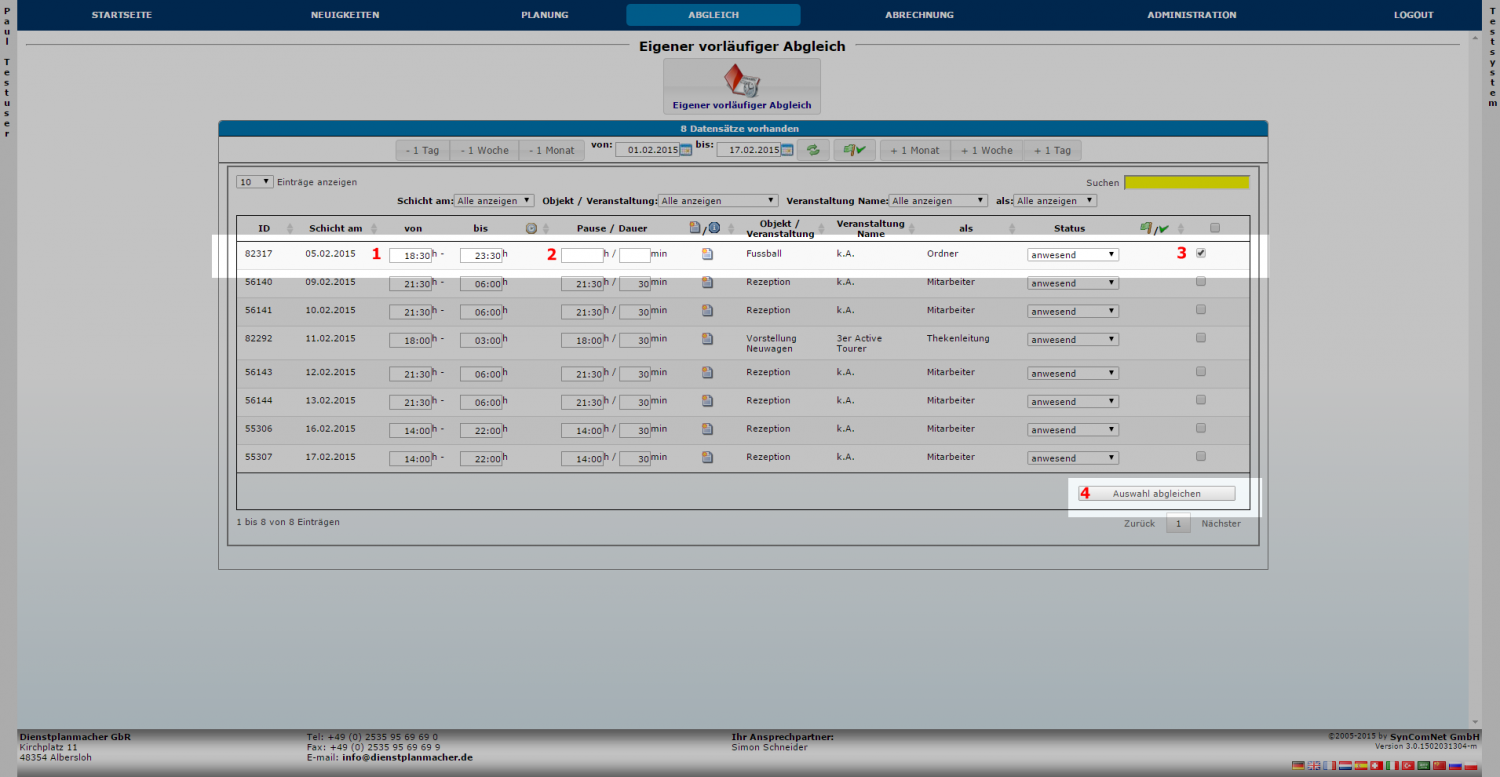Switch language with the French flag
This screenshot has width=1500, height=777.
pos(1330,765)
